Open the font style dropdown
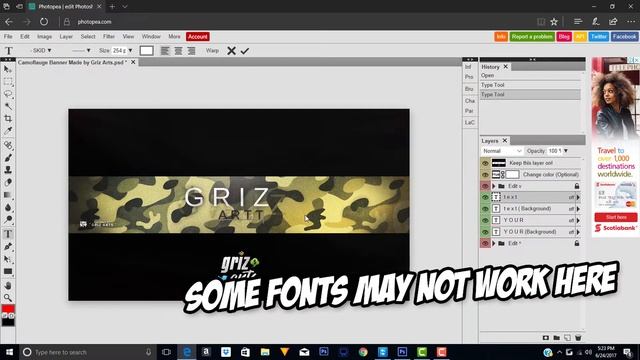 pos(80,51)
